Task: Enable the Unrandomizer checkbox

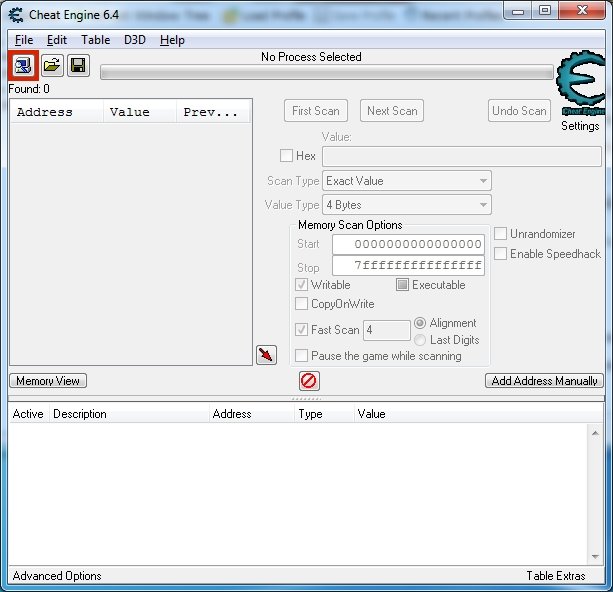Action: pos(500,234)
